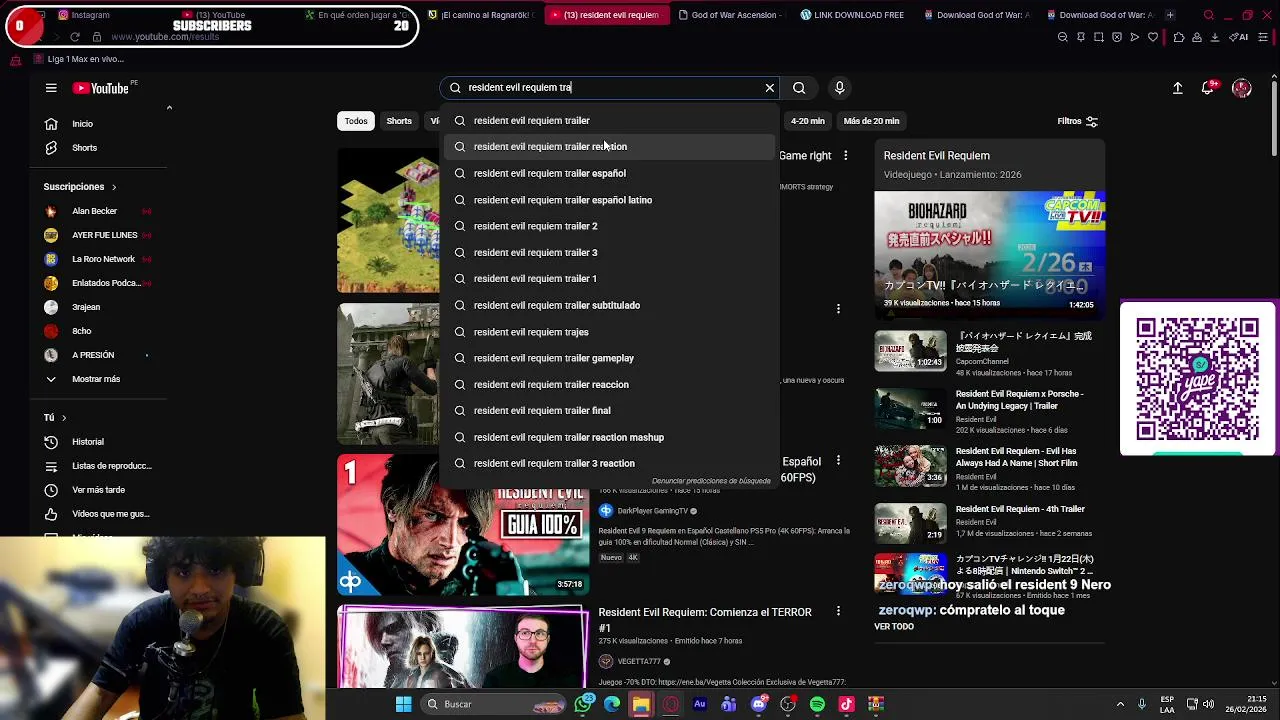Choose suggestion resident evil requiem trailer
Image resolution: width=1280 pixels, height=720 pixels.
pos(610,121)
